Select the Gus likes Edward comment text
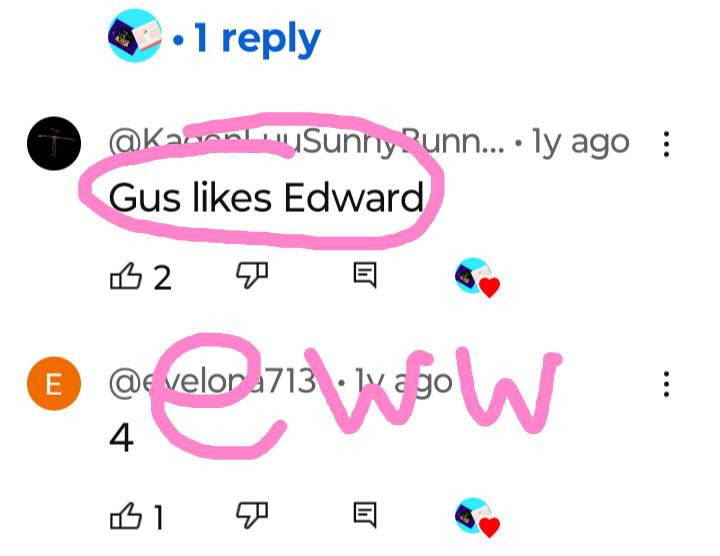 pos(266,197)
